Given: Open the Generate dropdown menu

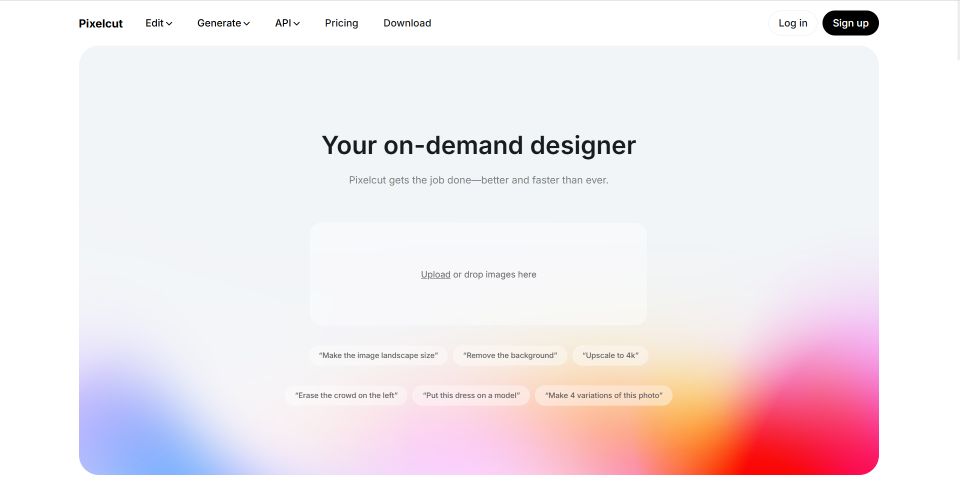Looking at the screenshot, I should (x=223, y=23).
